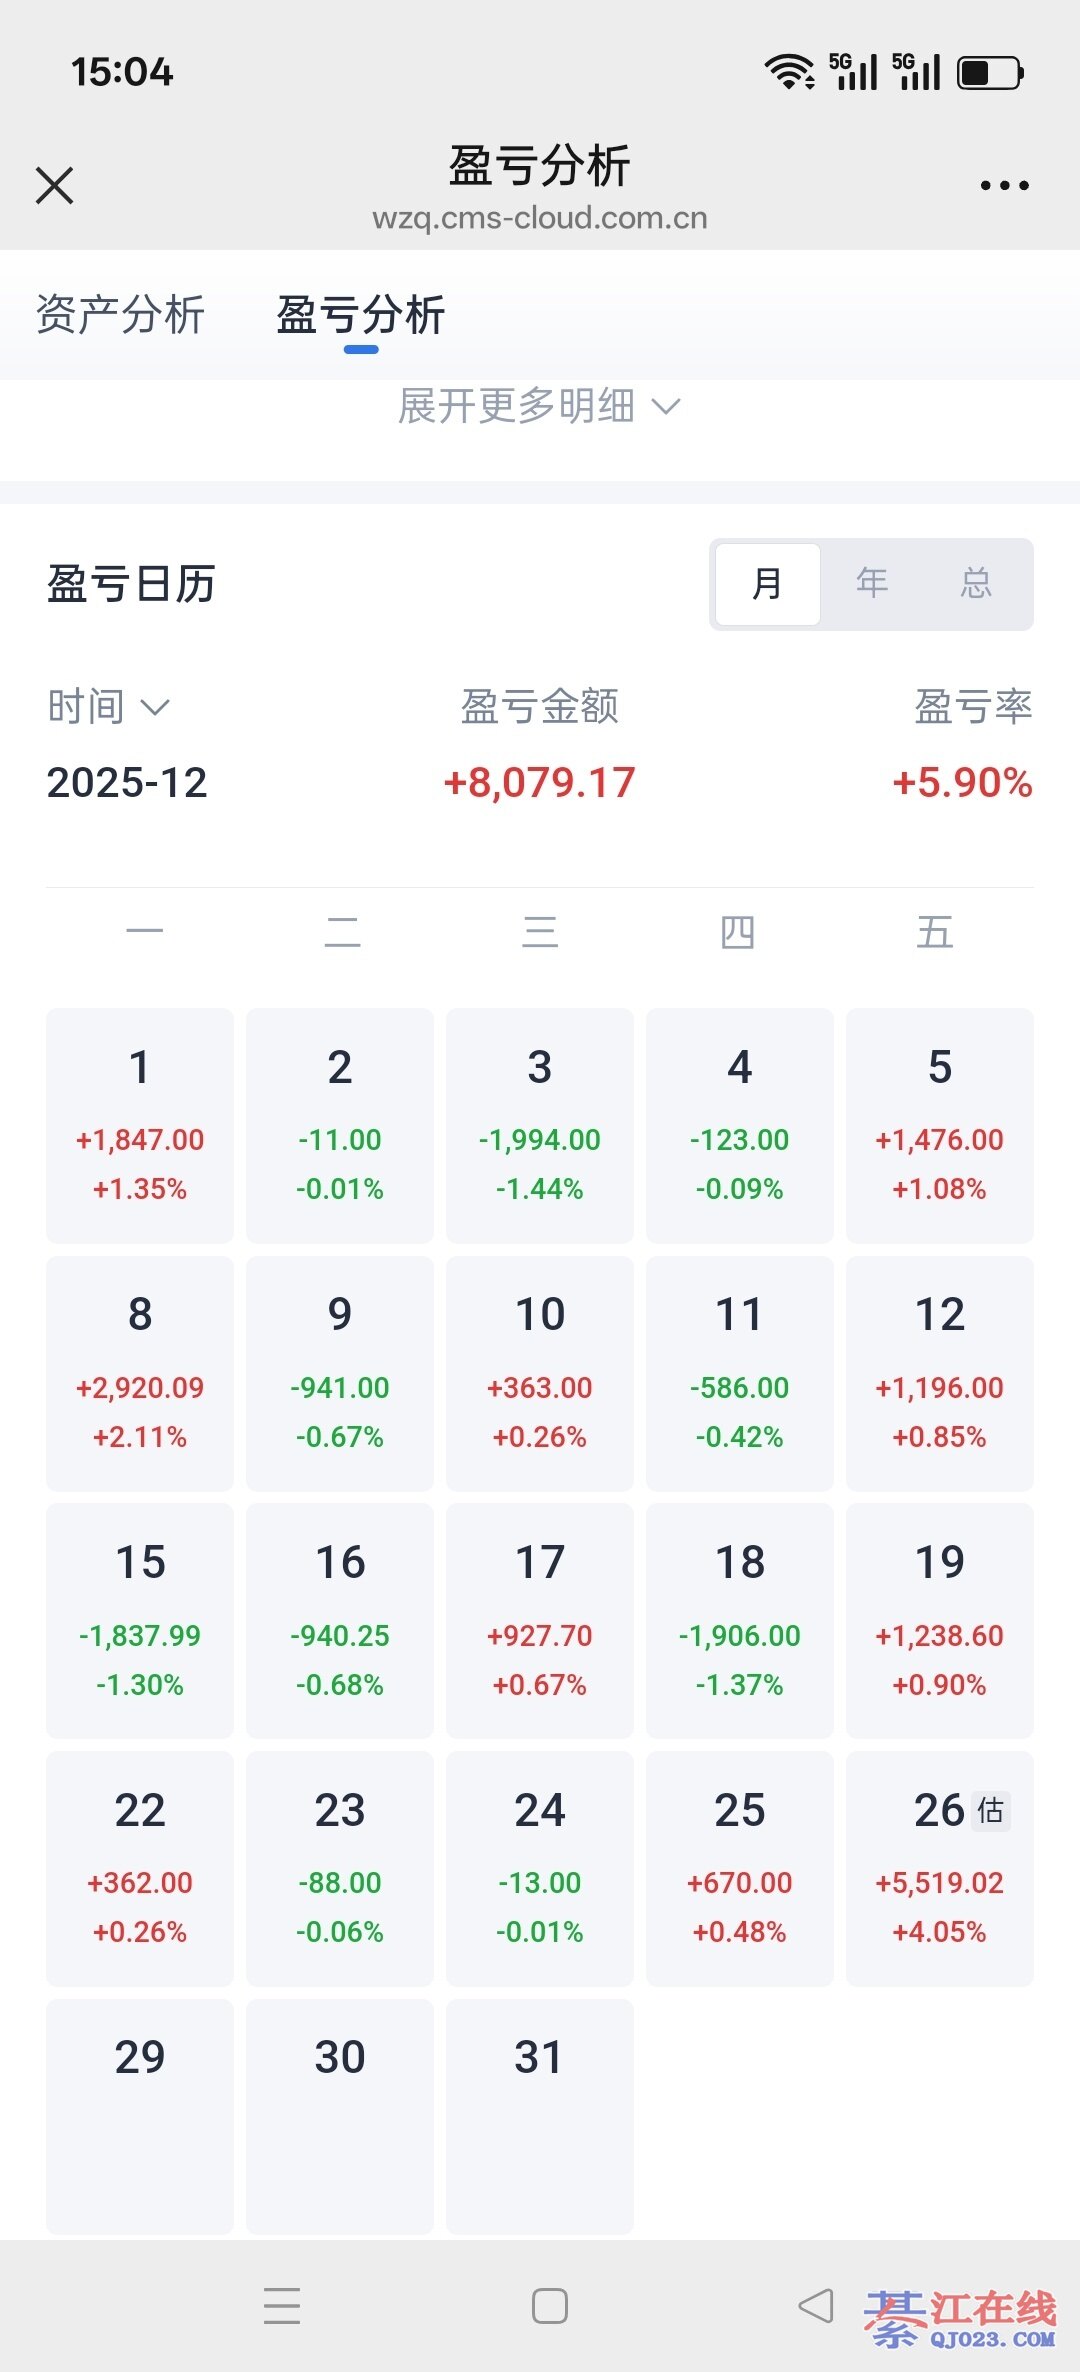Screen dimensions: 1080x2372
Task: Tap the Android back navigation icon
Action: [x=816, y=2306]
